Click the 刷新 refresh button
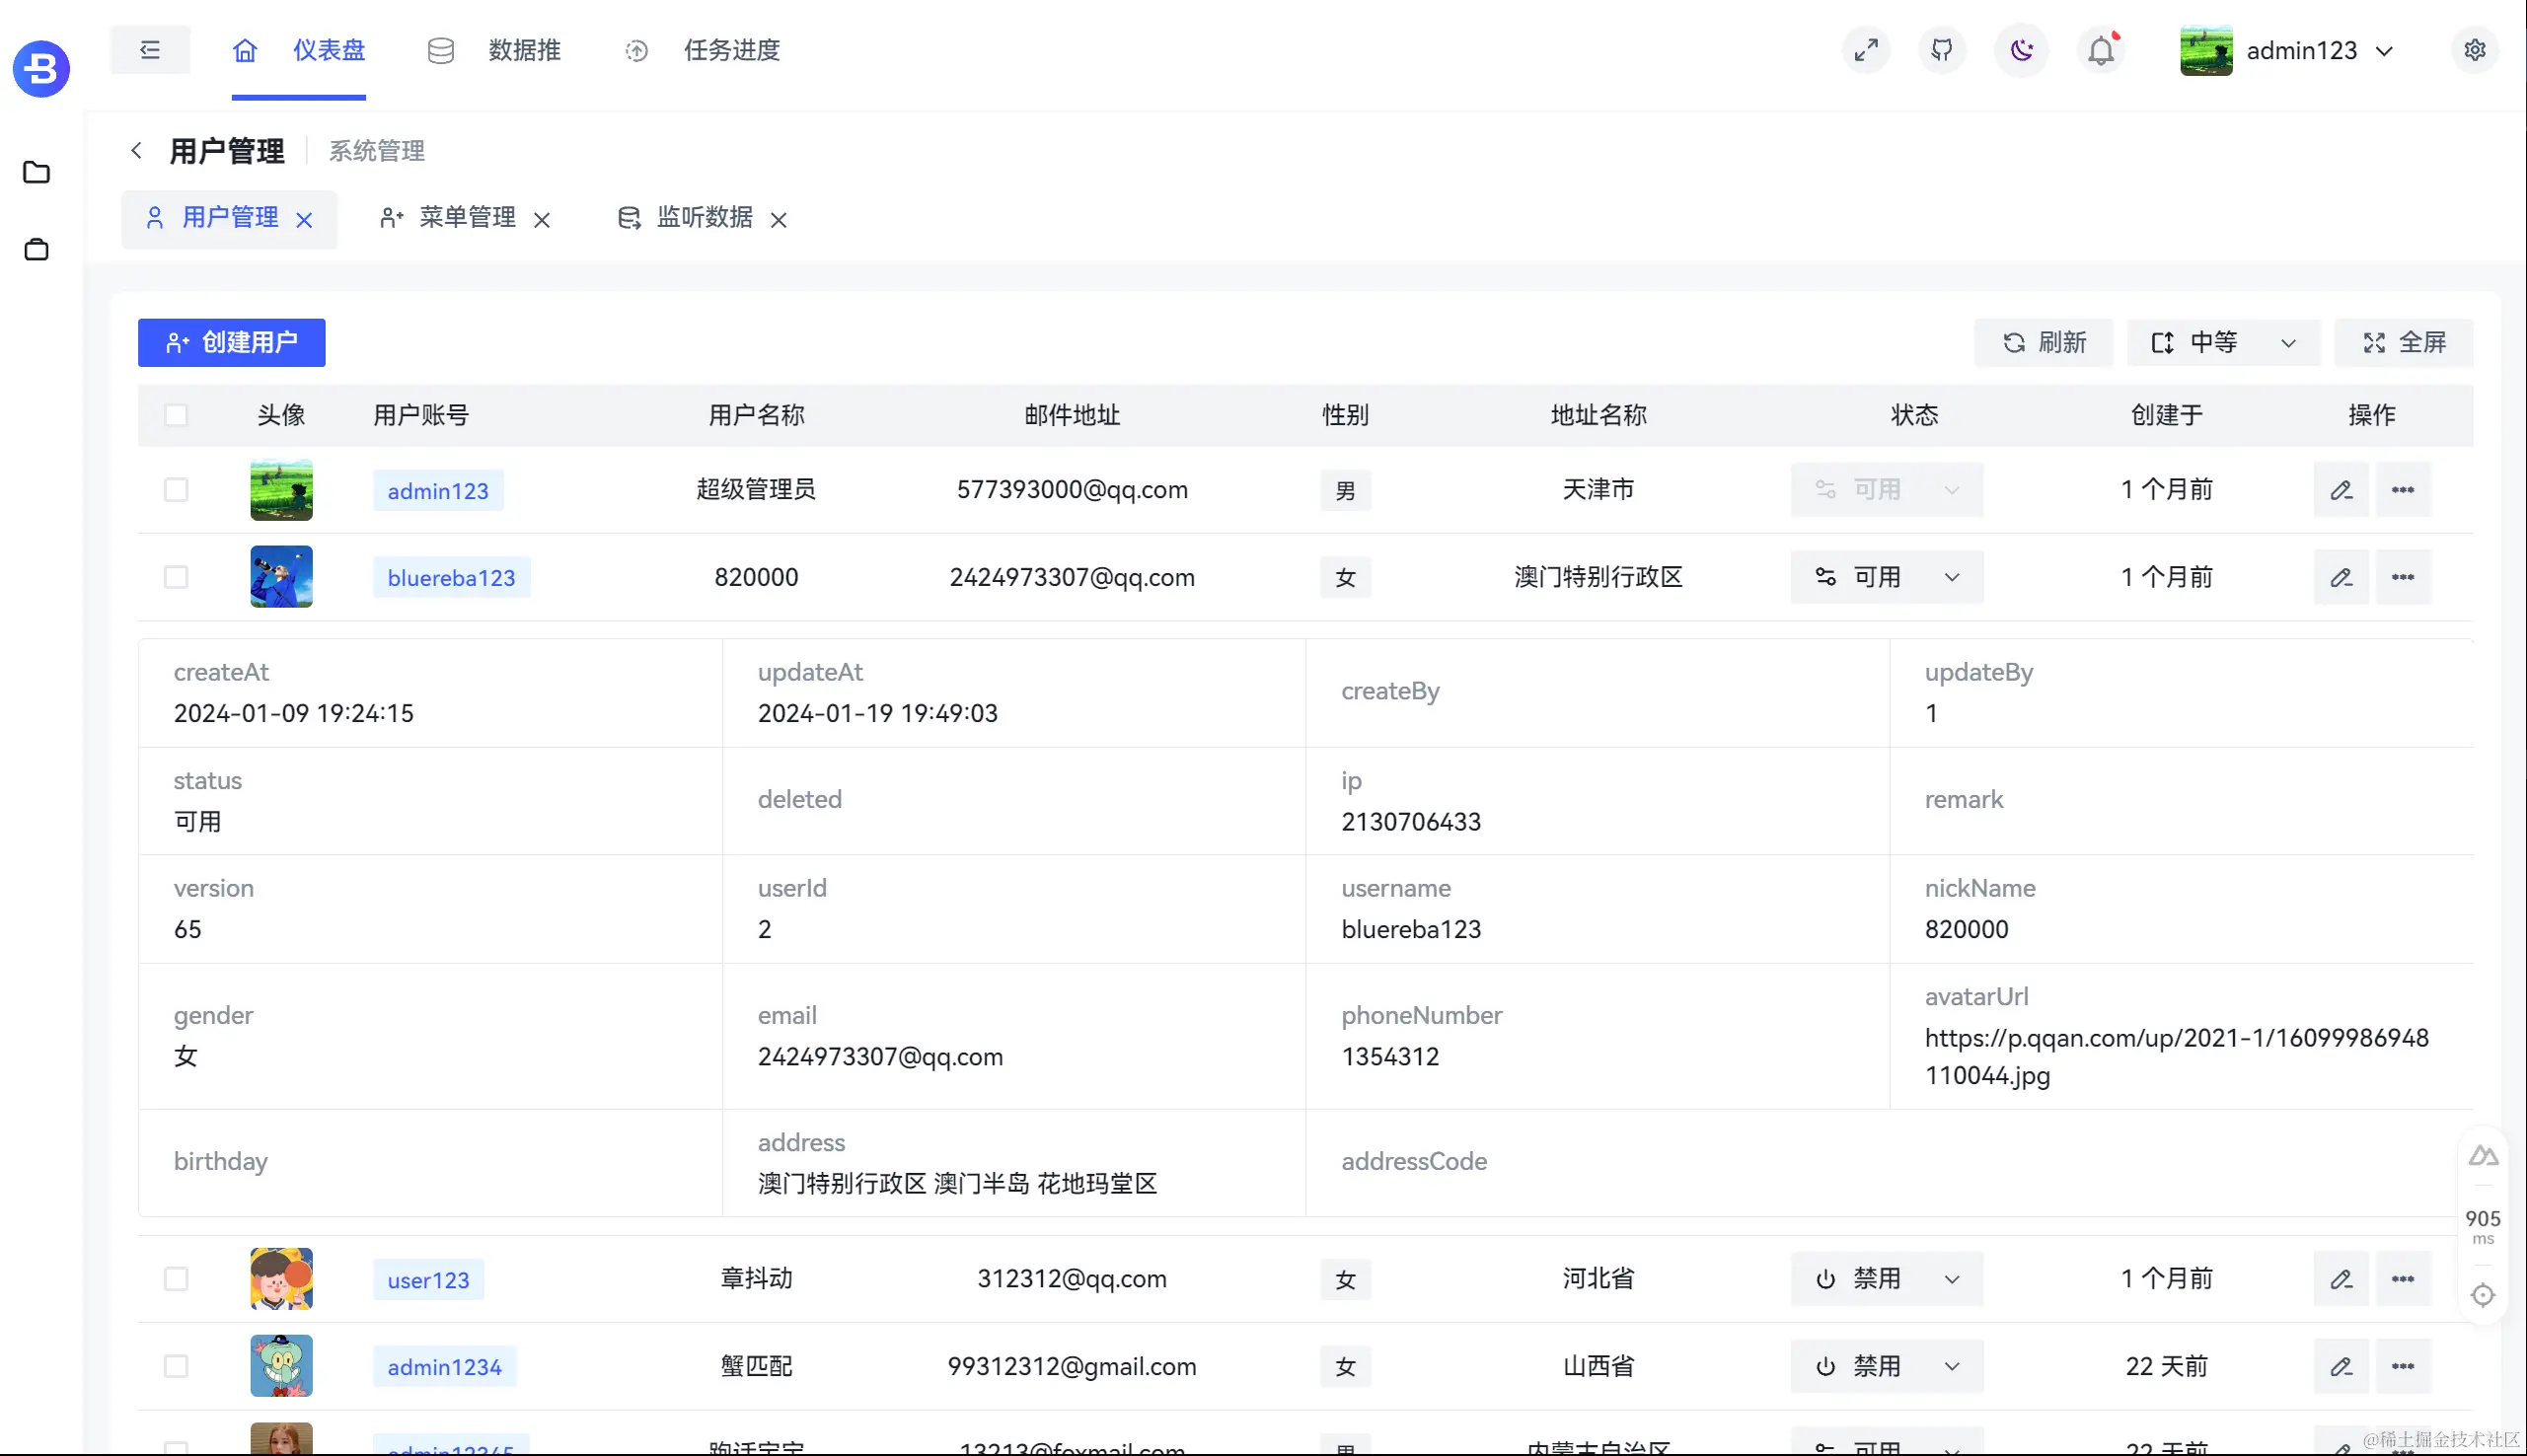The image size is (2527, 1456). click(2043, 343)
